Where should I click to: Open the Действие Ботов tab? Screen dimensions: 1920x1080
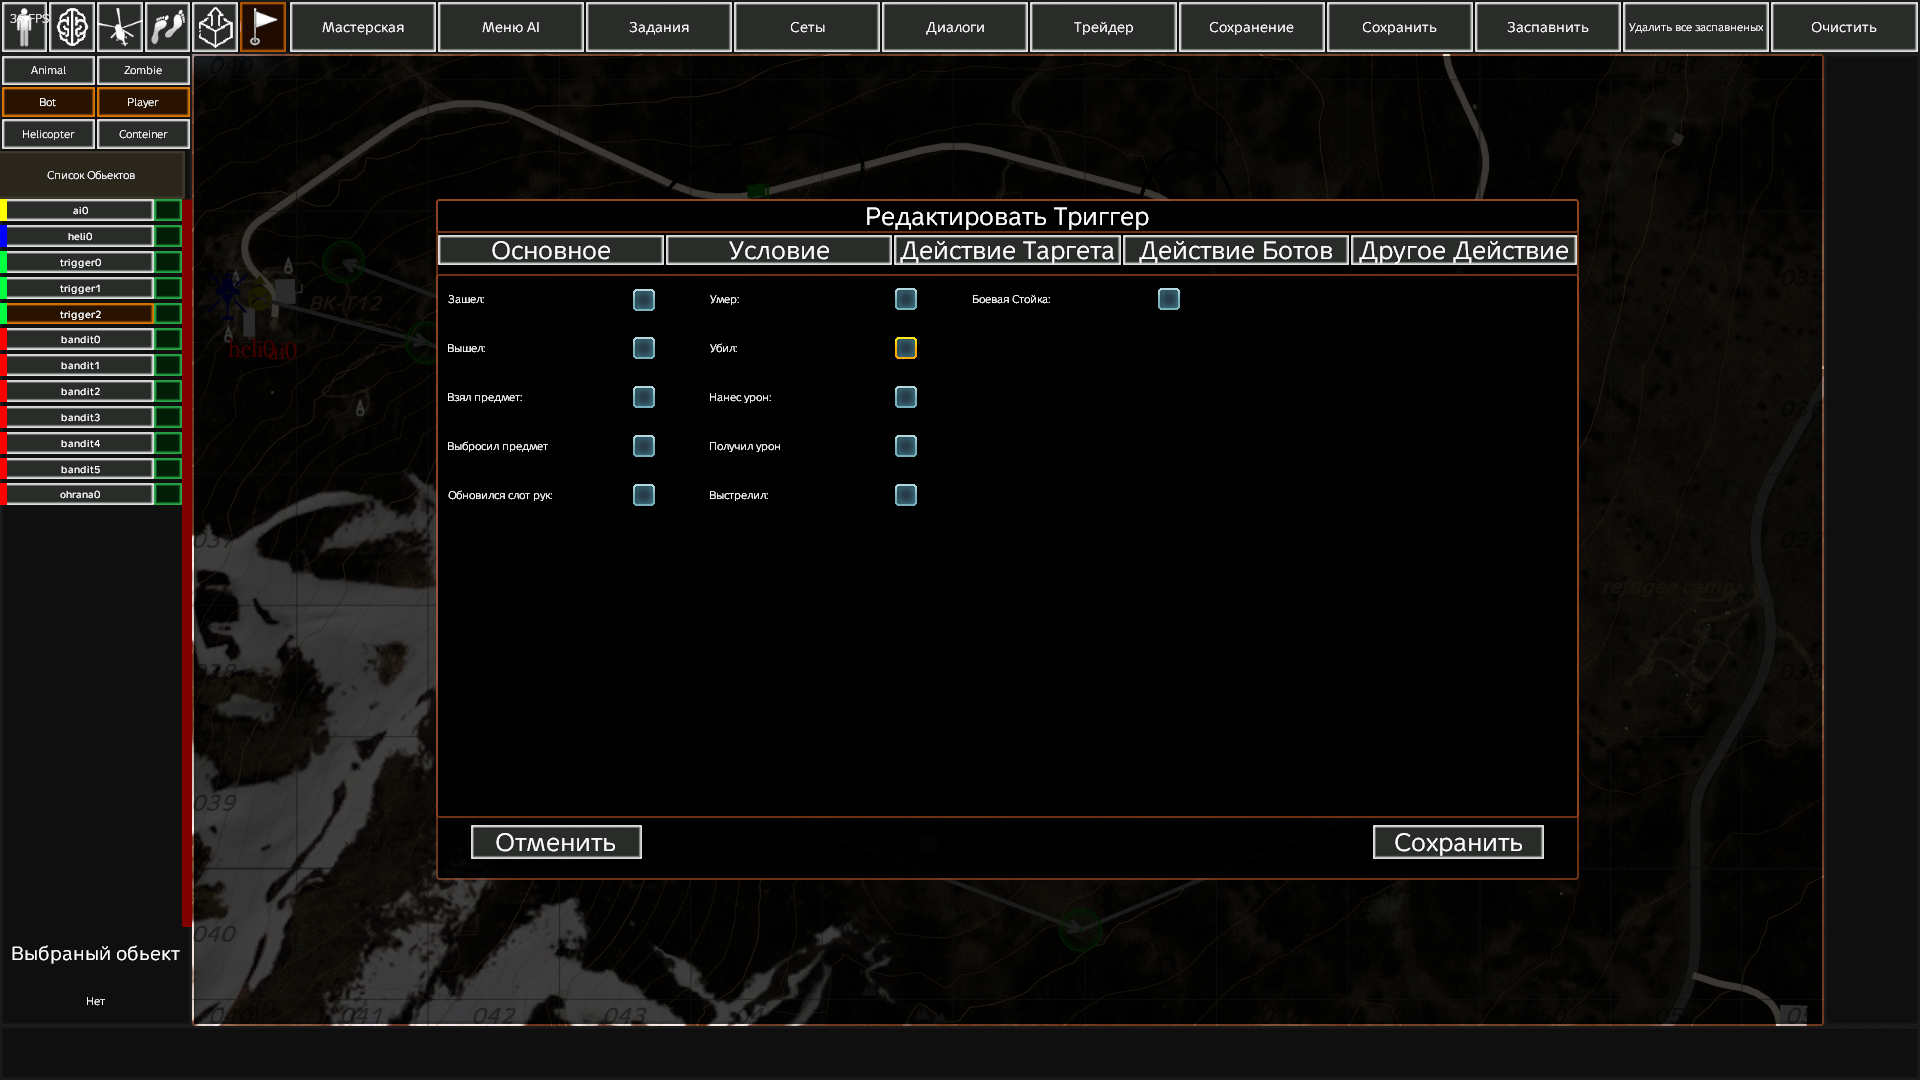1235,251
